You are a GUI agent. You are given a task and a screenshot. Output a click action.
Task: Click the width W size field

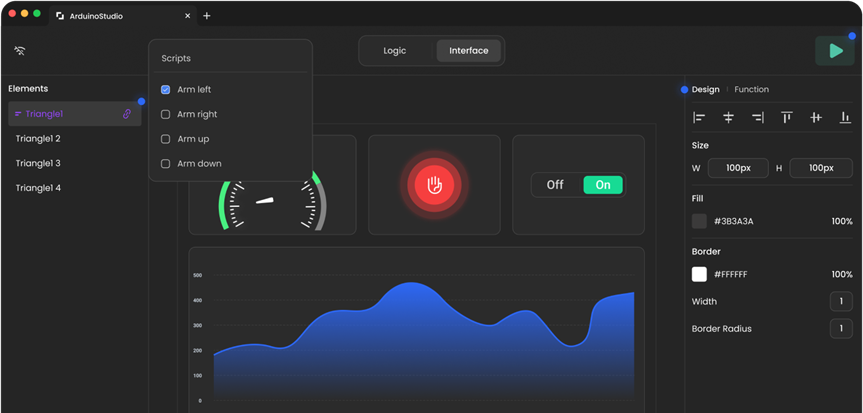[x=738, y=168]
